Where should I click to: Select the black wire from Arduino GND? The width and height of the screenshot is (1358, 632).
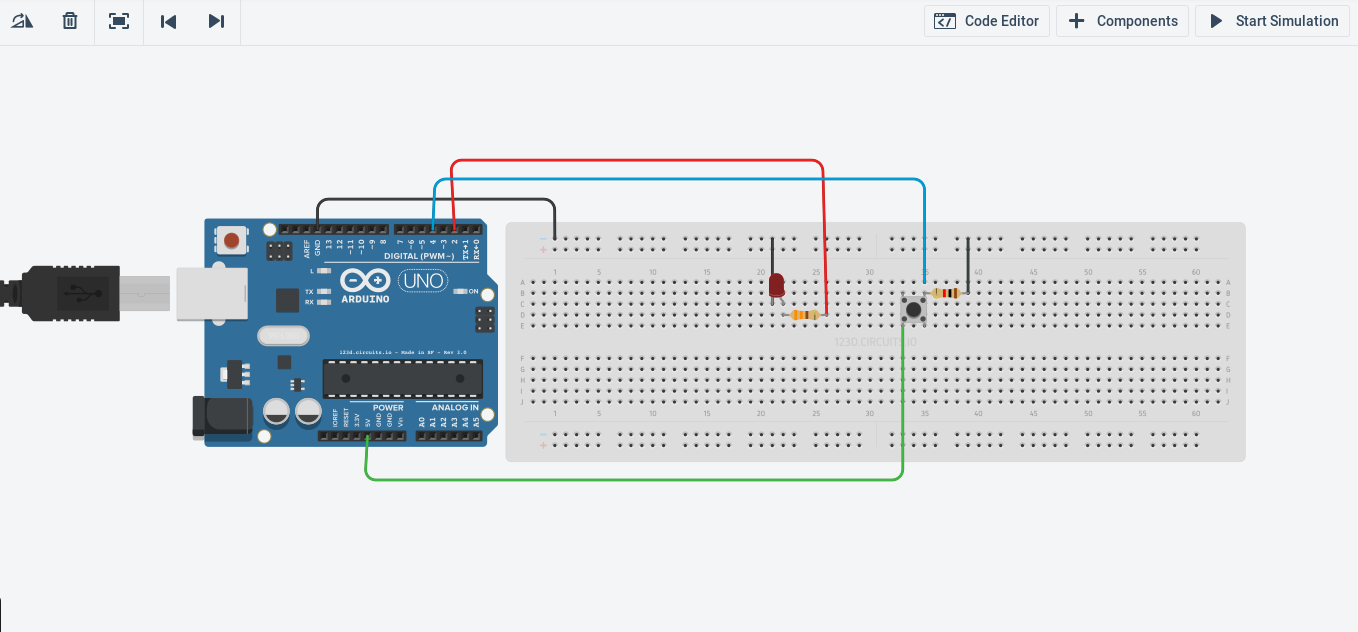point(435,199)
